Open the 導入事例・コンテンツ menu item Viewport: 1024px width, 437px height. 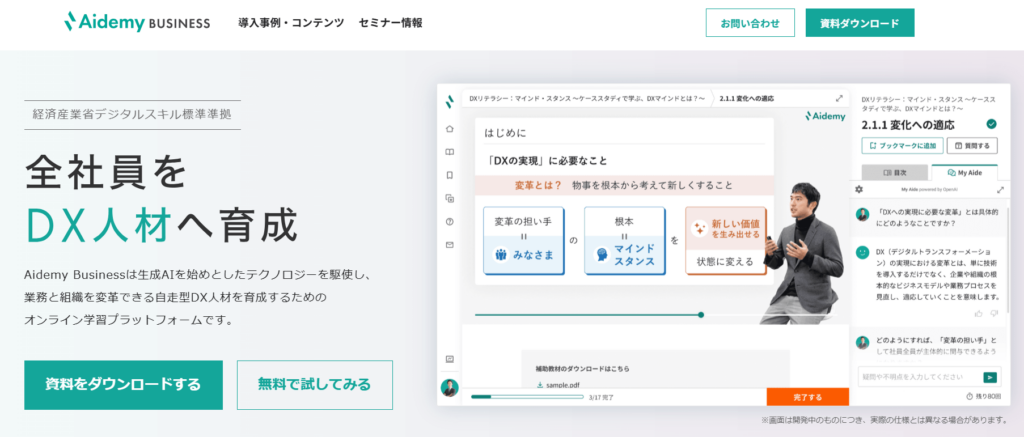pos(291,23)
